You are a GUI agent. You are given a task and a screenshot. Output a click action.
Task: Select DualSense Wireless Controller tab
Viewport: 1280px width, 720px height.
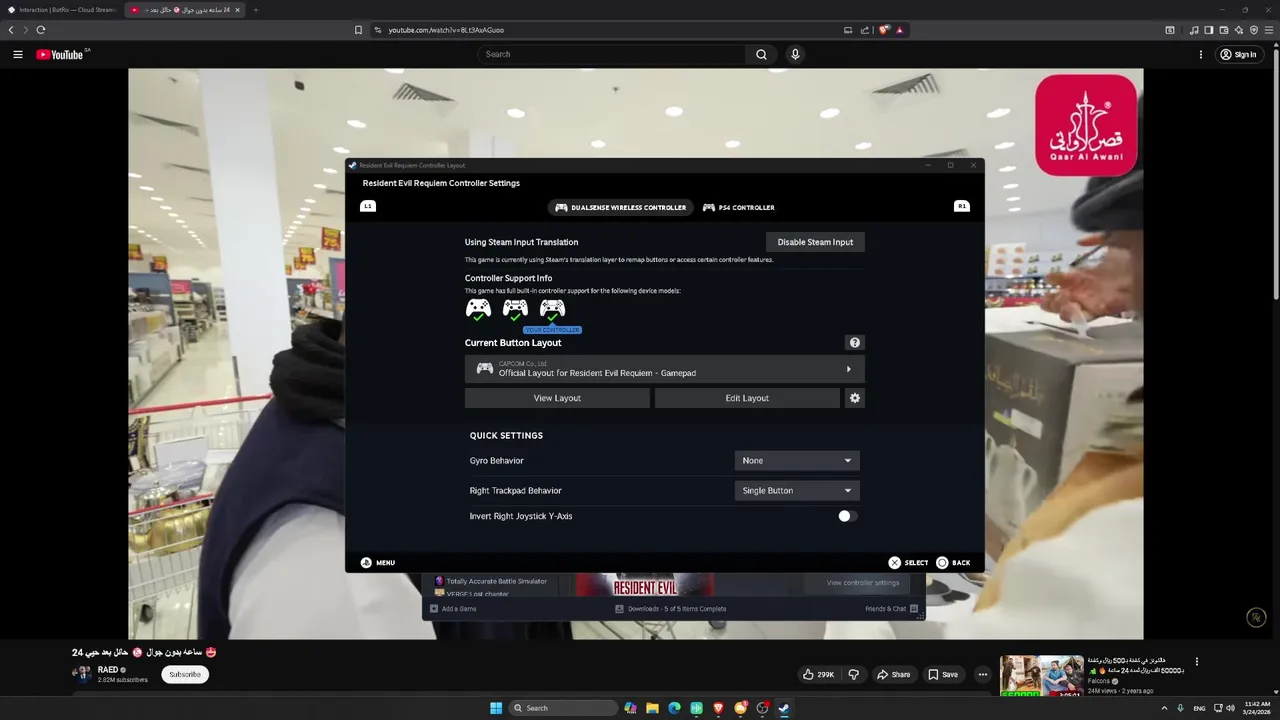[620, 207]
